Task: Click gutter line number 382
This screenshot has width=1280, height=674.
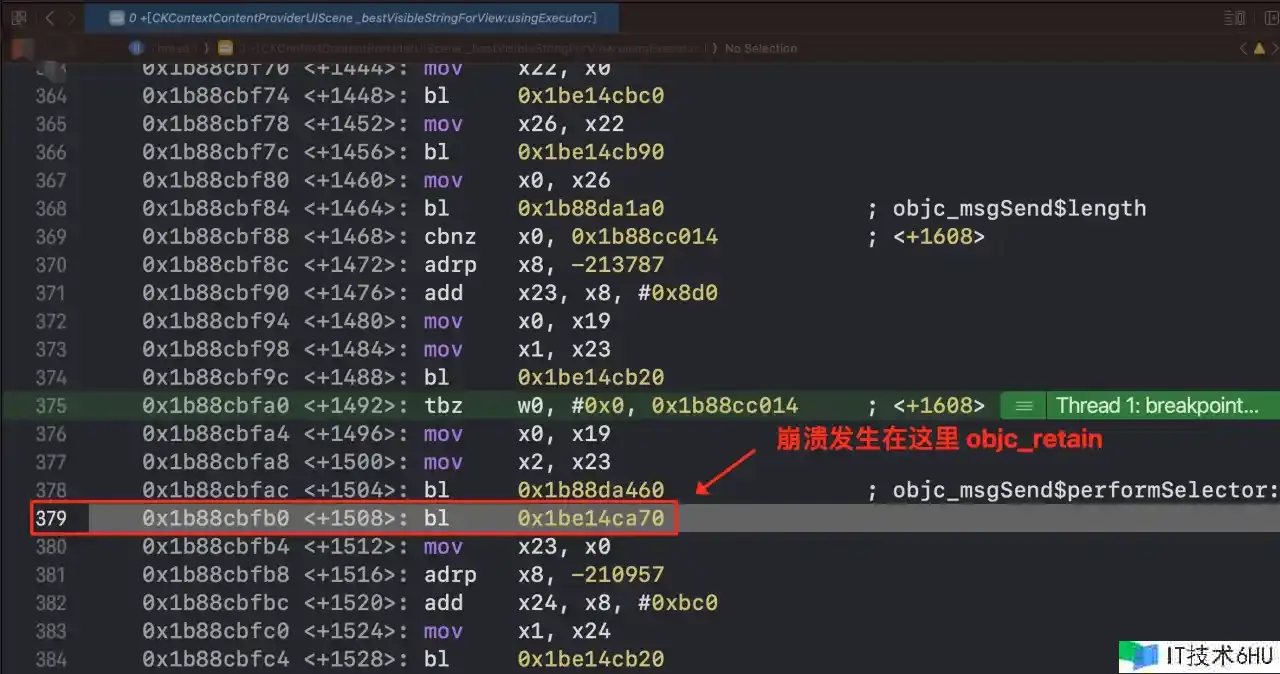Action: point(50,603)
